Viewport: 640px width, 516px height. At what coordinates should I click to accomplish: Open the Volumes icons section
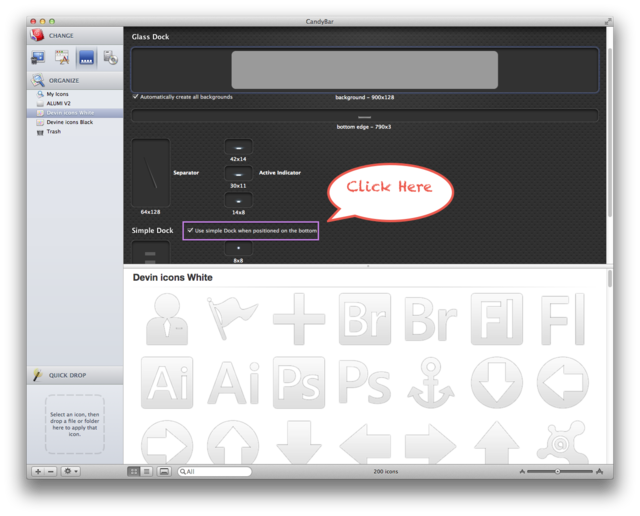pyautogui.click(x=110, y=58)
